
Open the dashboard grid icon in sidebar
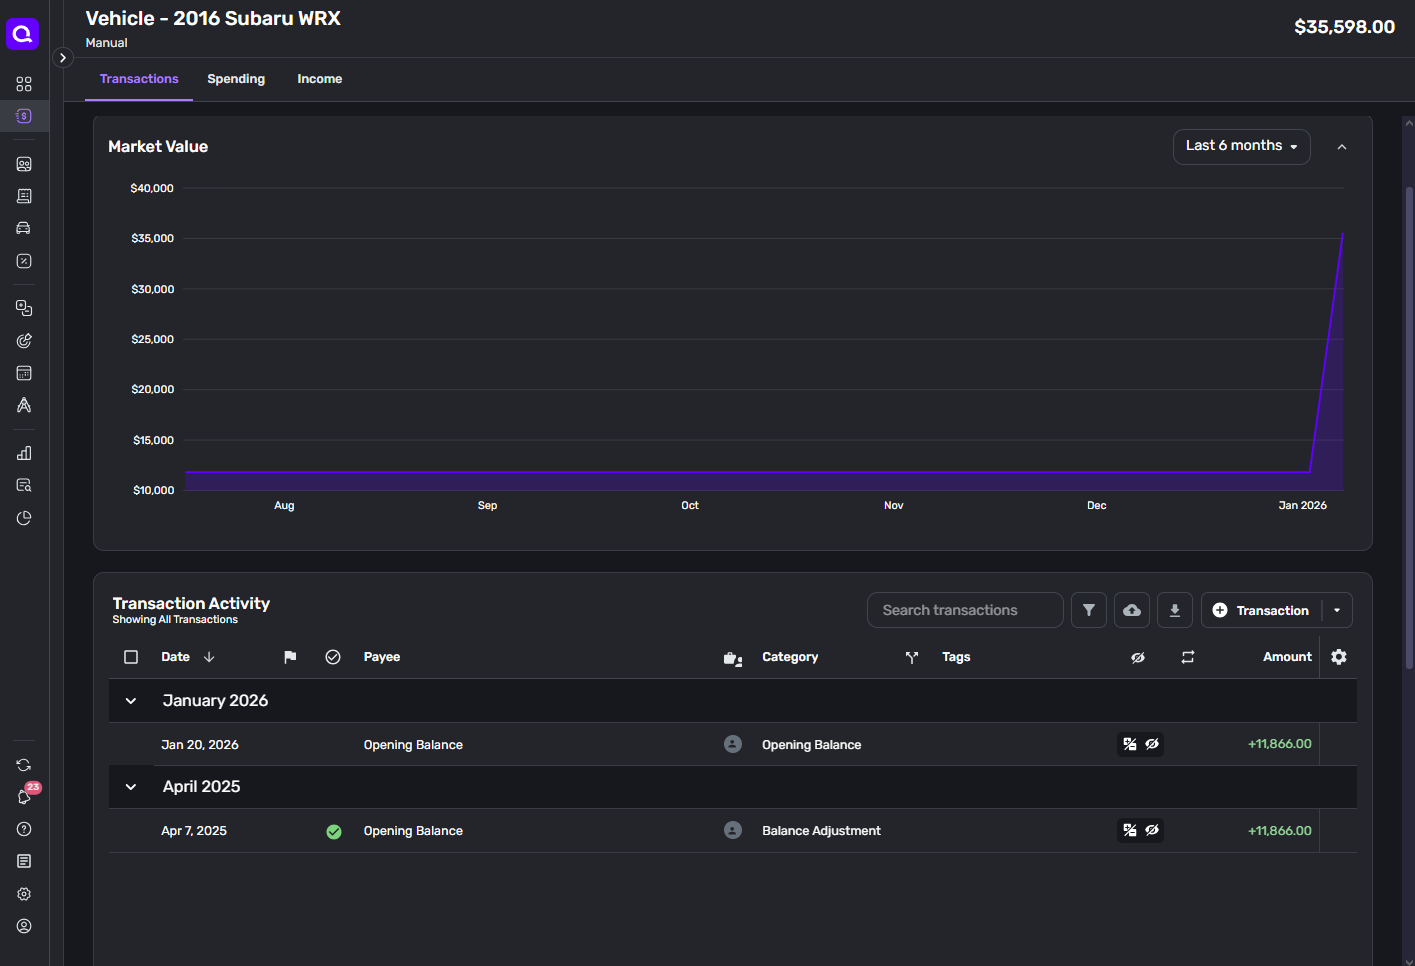[x=24, y=84]
